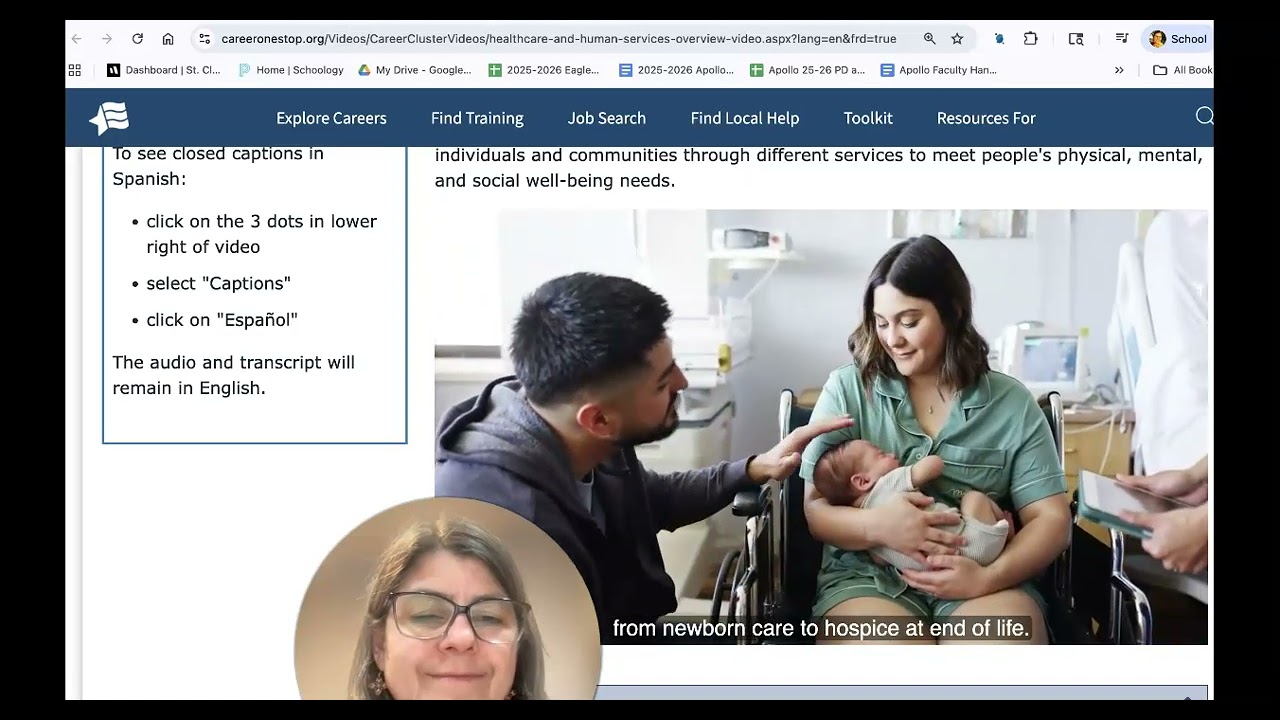The width and height of the screenshot is (1280, 720).
Task: Open the Dashboard | St. Cl... bookmark
Action: coord(164,70)
